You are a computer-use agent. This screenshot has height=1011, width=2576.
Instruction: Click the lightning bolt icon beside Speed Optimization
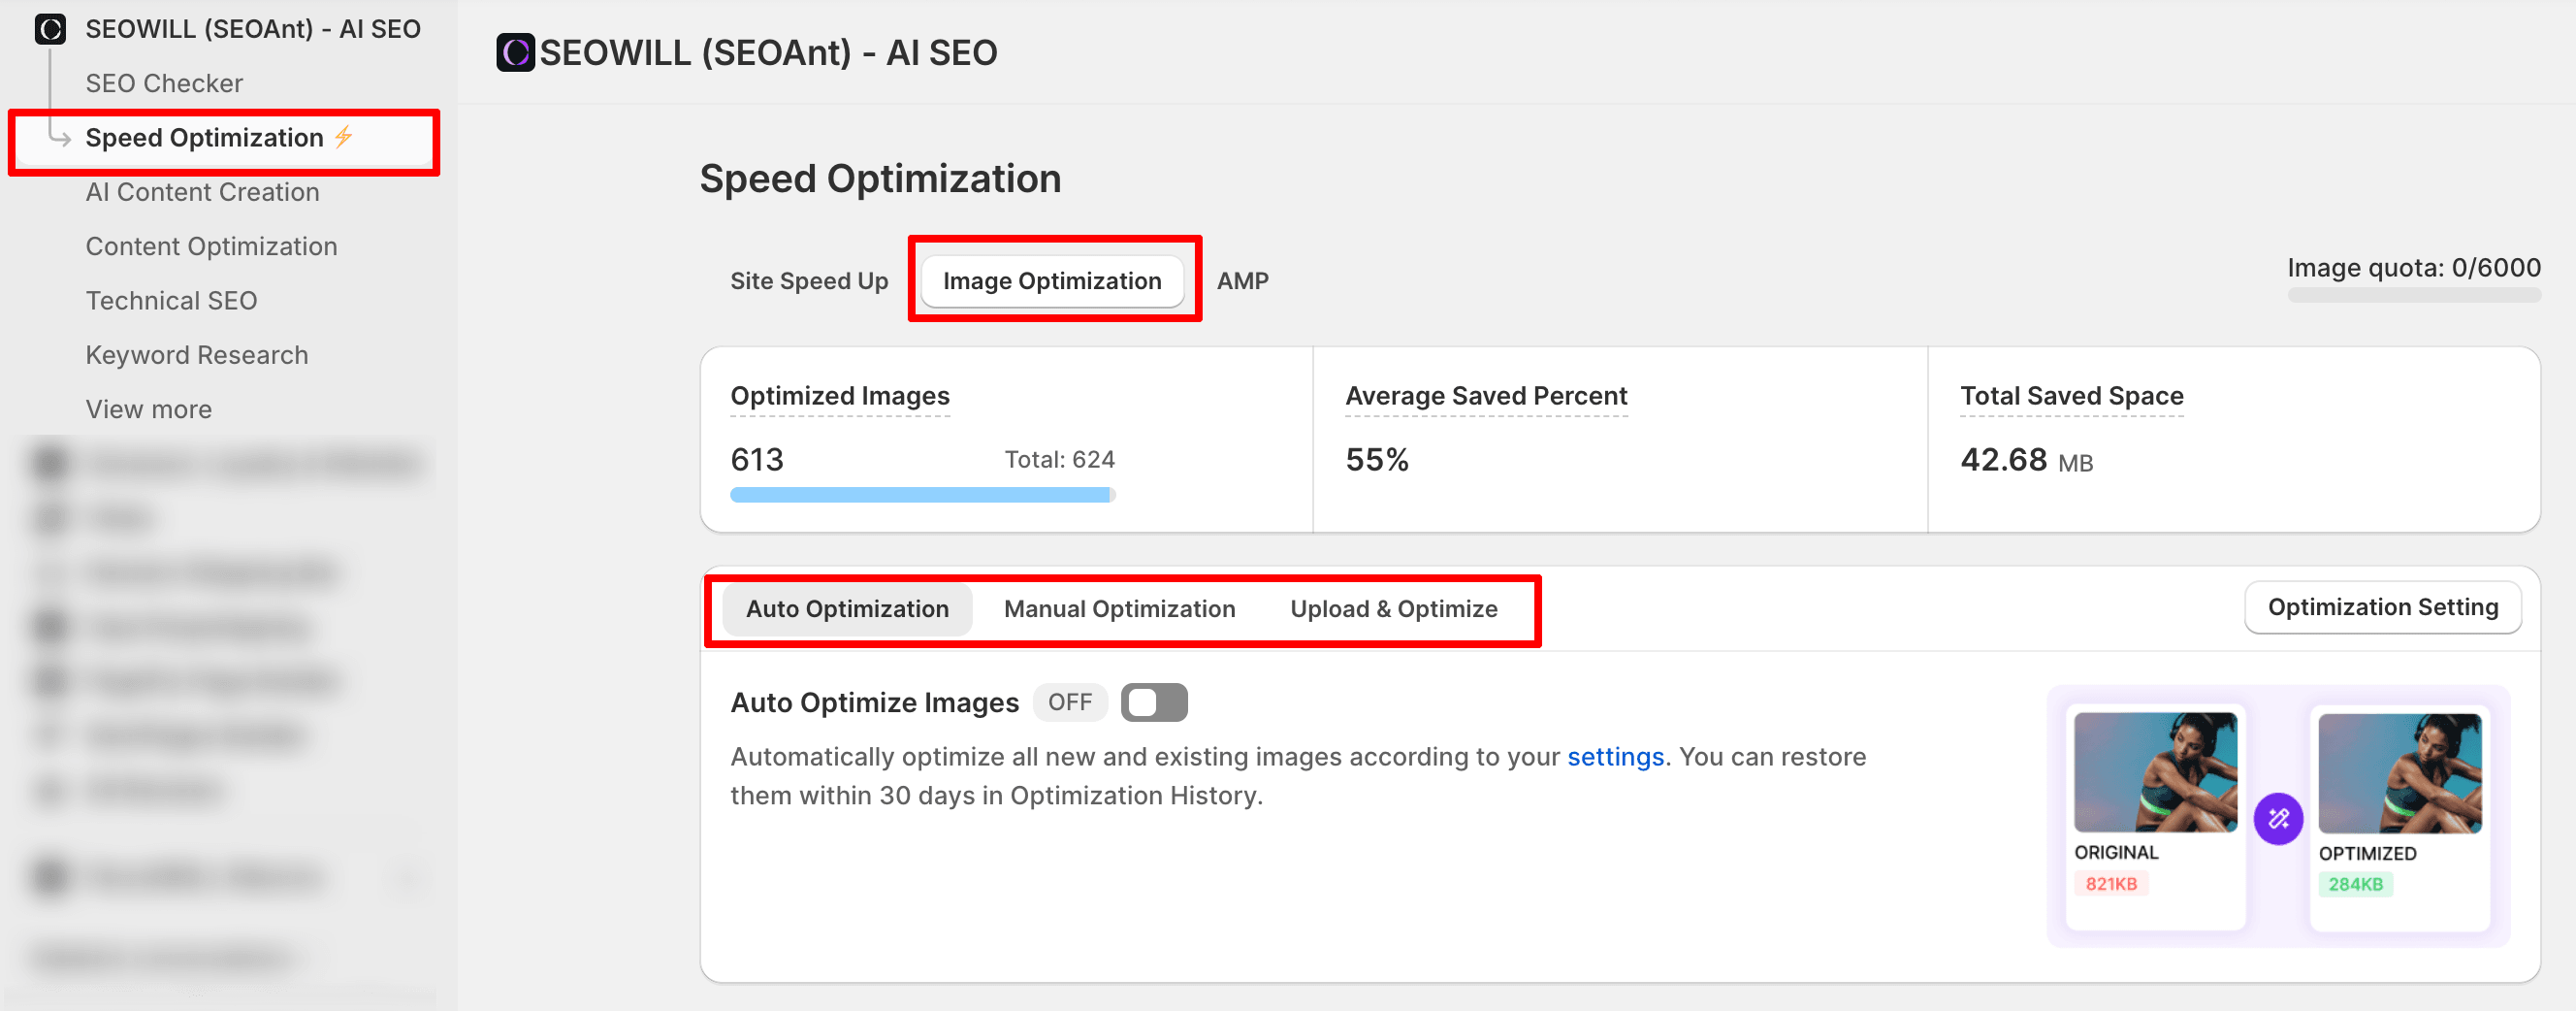[x=344, y=137]
